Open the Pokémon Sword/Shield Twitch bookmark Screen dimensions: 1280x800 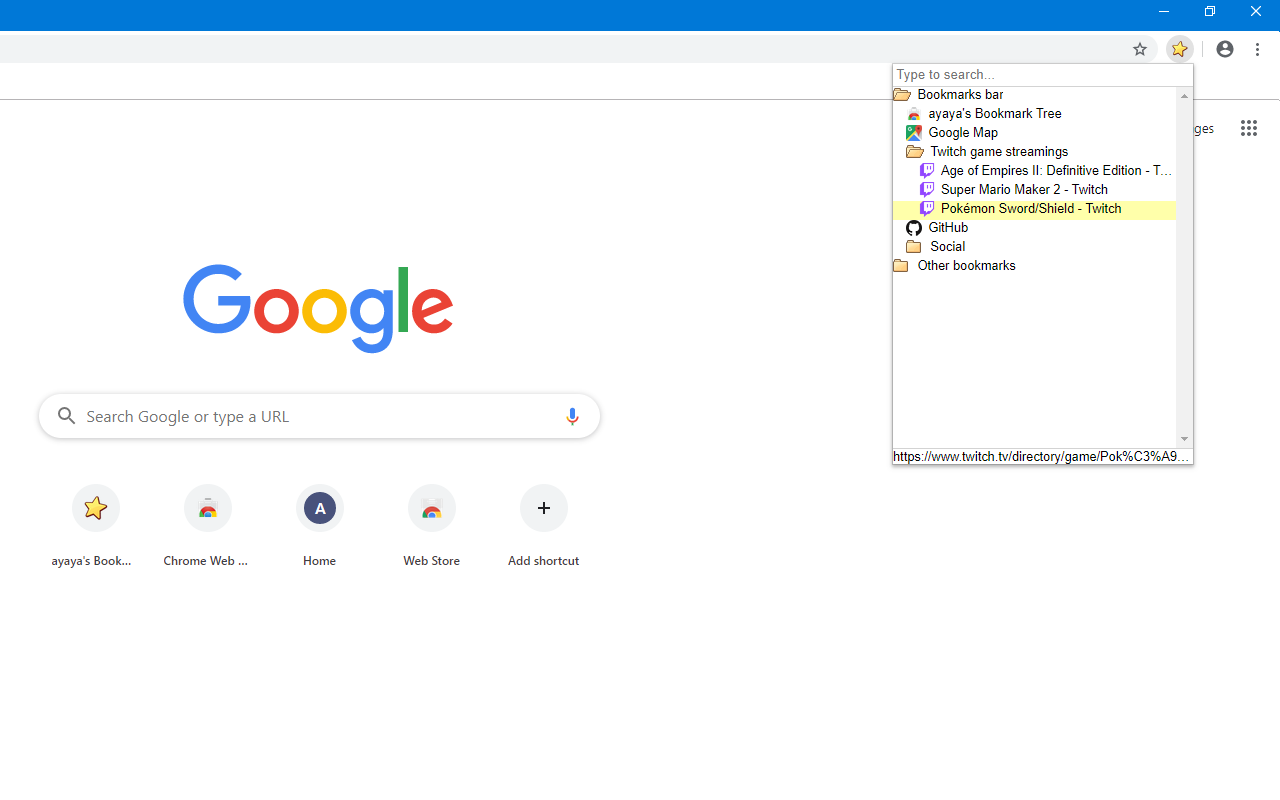click(x=1030, y=208)
